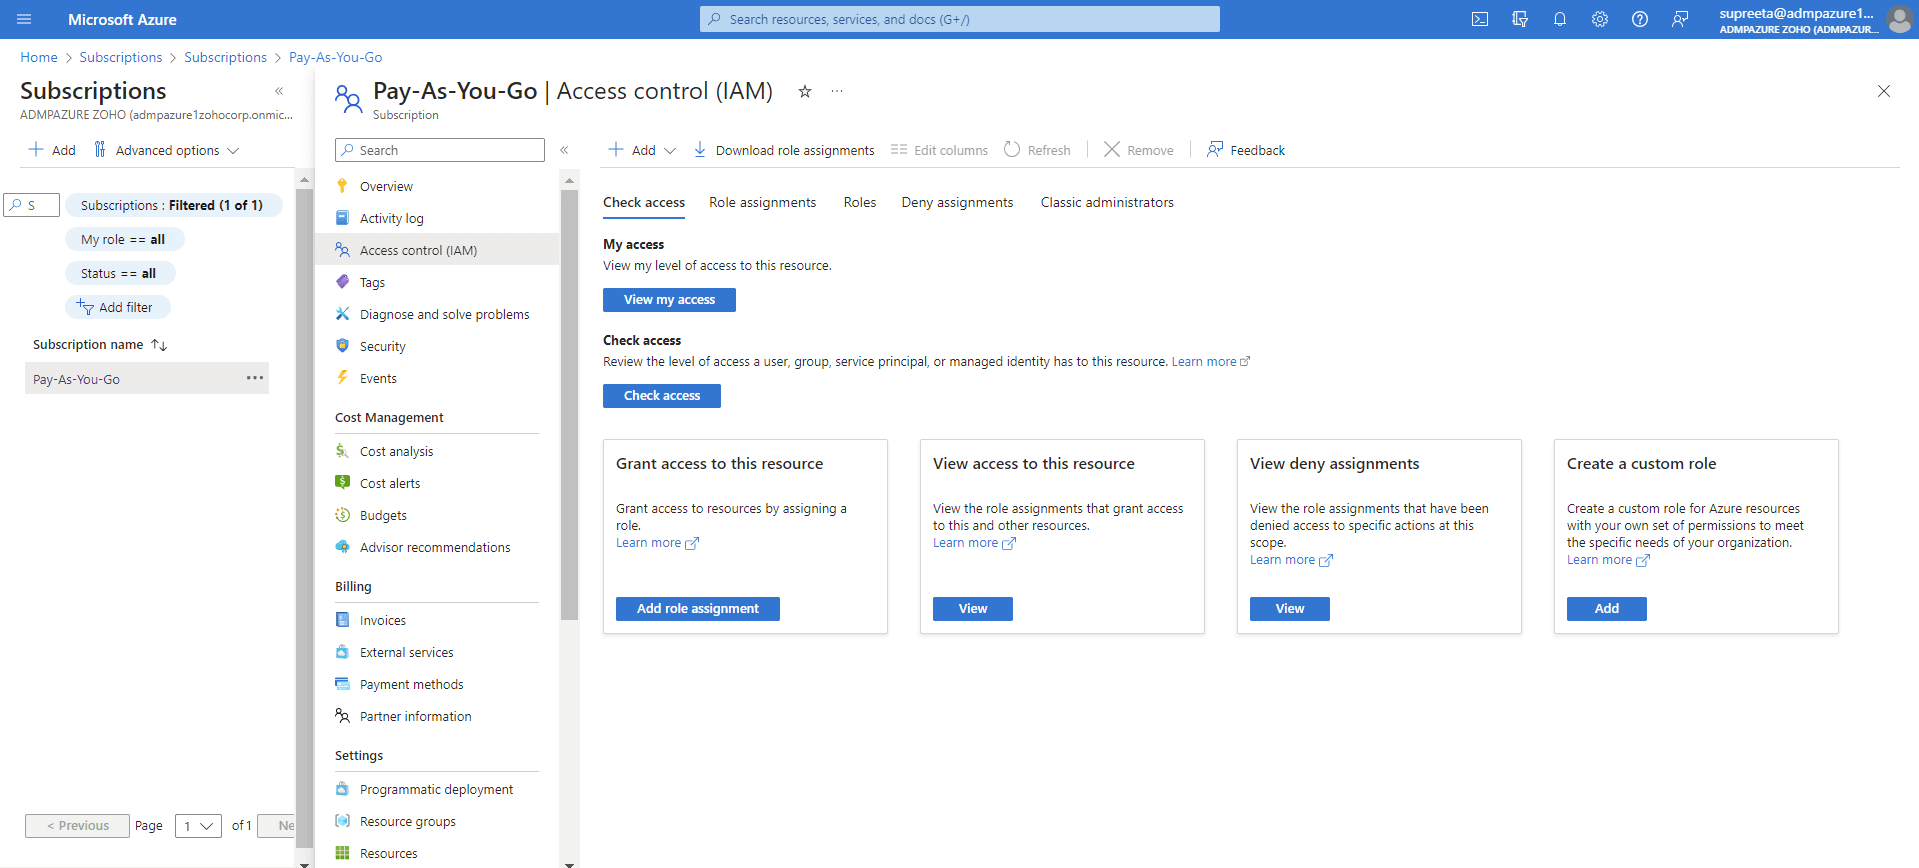This screenshot has height=868, width=1919.
Task: Open the notifications bell
Action: (x=1560, y=19)
